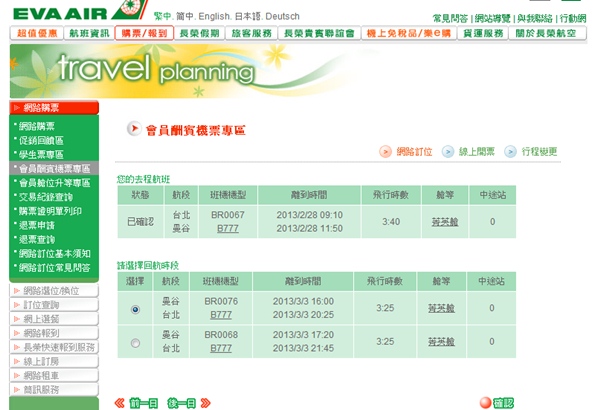Click B777 aircraft link for BR0076
This screenshot has height=410, width=600.
221,315
